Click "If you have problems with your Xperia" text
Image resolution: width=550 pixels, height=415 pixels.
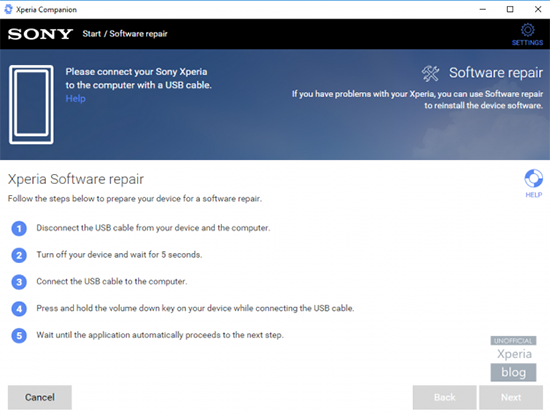click(x=417, y=100)
